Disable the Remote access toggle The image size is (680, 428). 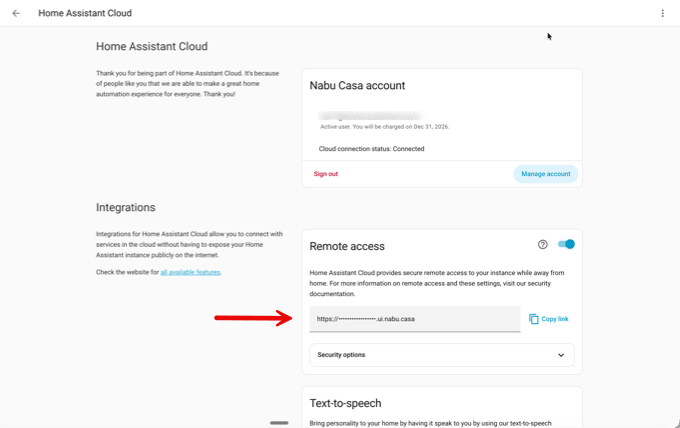566,244
